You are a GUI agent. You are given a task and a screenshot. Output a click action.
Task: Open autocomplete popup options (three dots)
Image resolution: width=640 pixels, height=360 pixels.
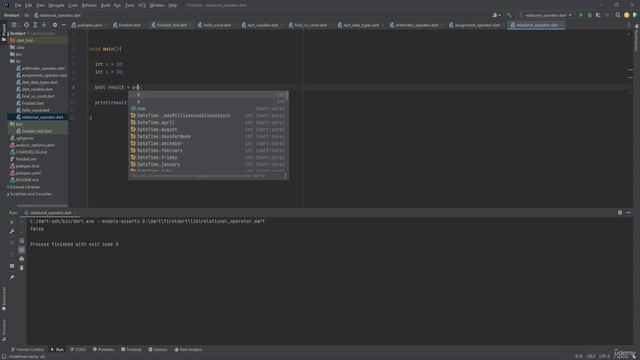click(285, 176)
